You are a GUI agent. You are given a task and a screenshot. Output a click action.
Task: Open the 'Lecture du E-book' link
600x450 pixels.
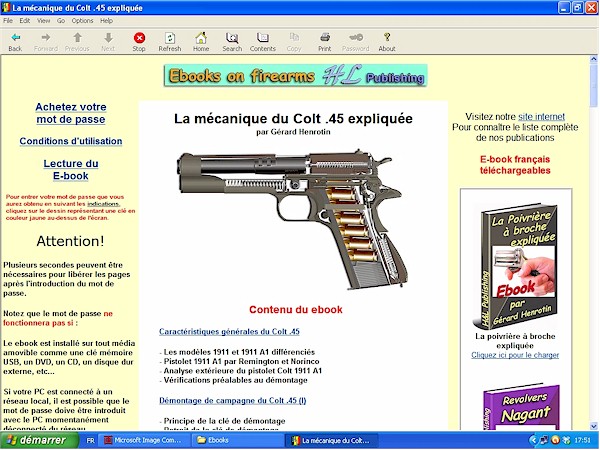click(71, 170)
